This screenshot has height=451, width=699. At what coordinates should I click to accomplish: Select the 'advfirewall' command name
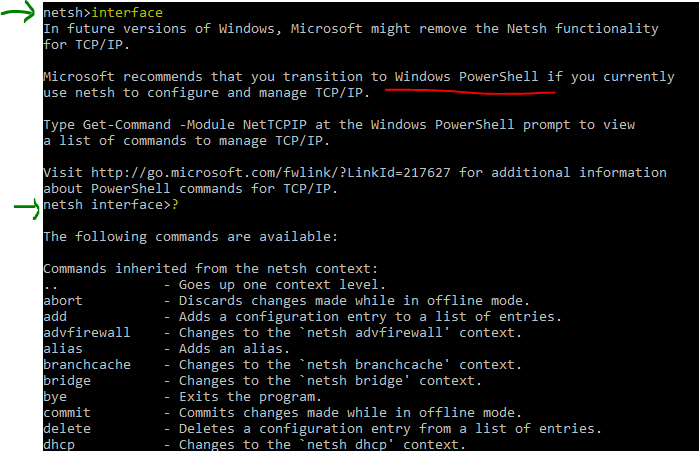[87, 332]
